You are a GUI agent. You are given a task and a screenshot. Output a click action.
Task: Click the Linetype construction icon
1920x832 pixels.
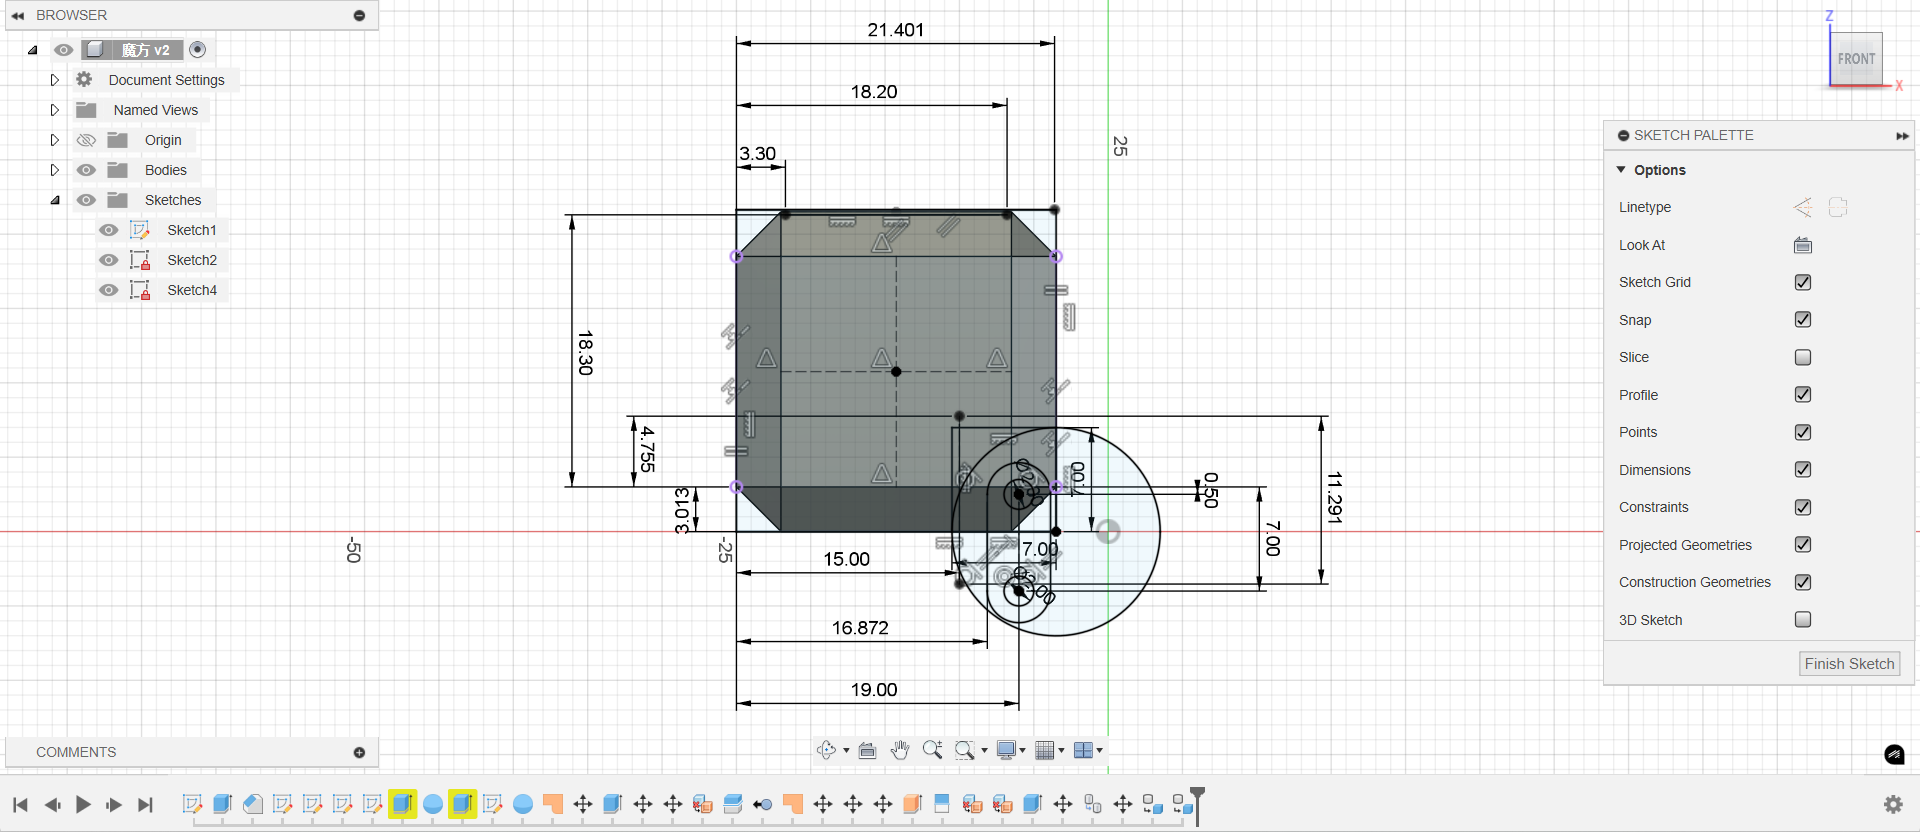1803,207
